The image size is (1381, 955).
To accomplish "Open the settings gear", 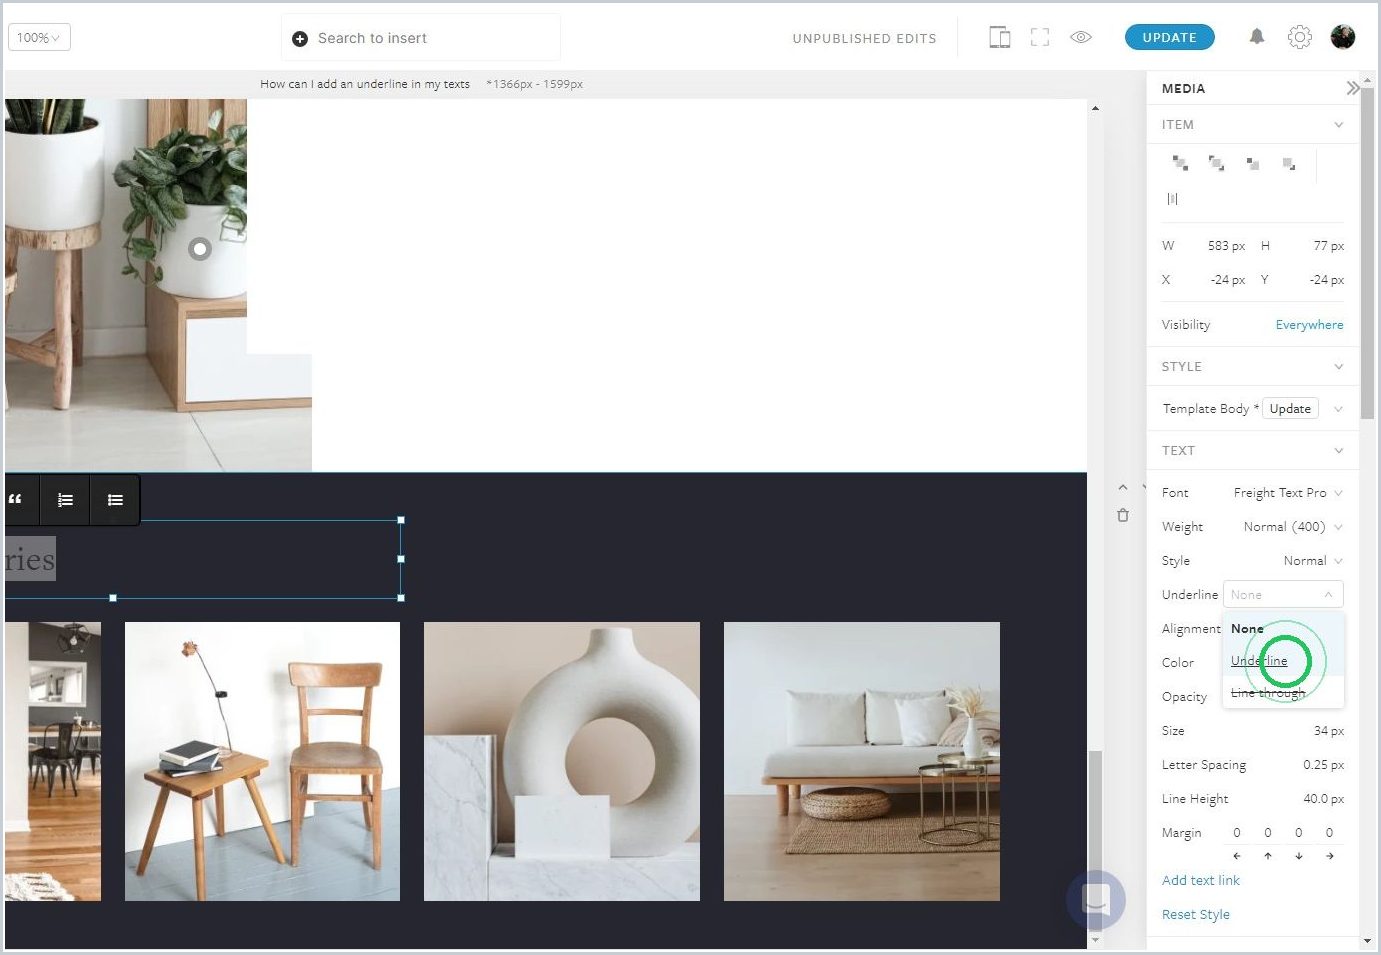I will (1299, 37).
